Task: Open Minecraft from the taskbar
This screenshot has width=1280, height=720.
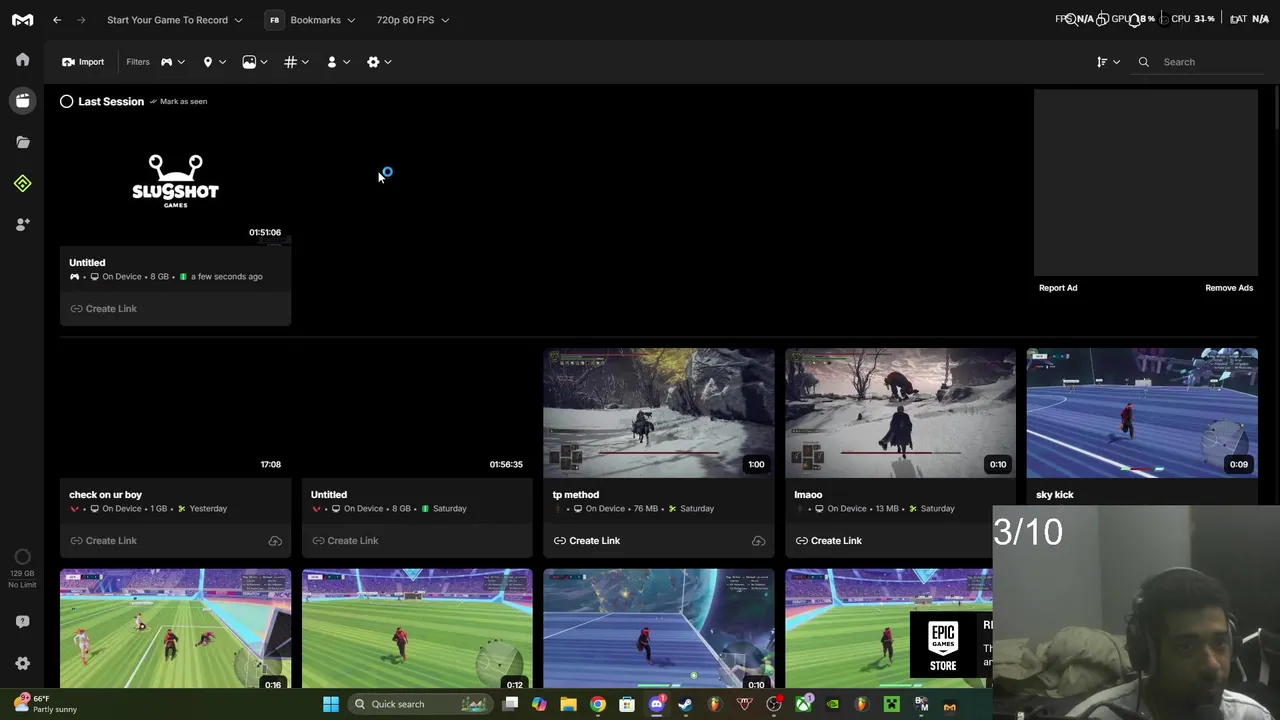Action: coord(891,704)
